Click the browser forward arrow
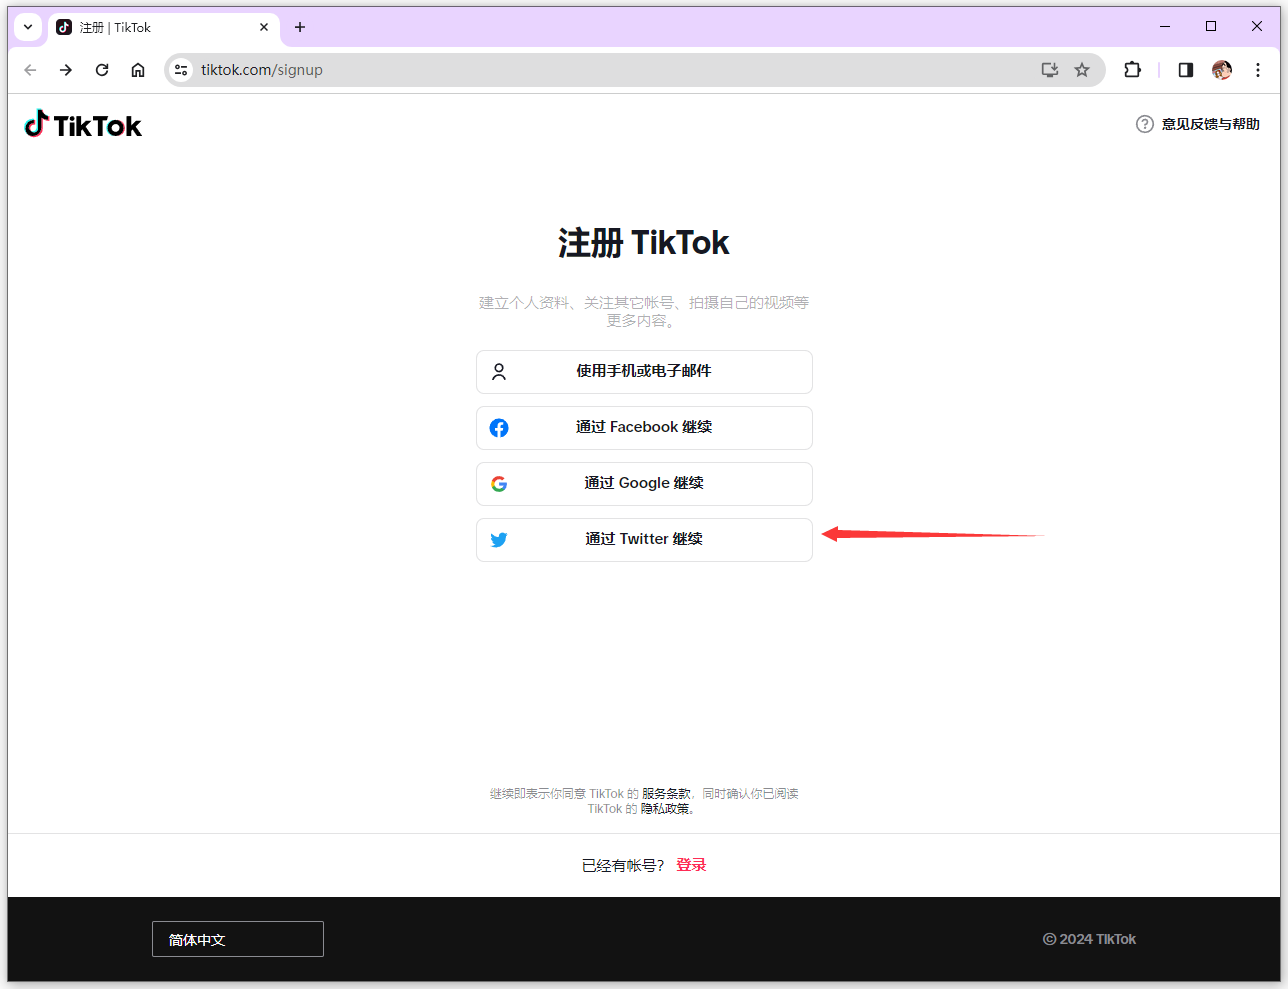Viewport: 1288px width, 989px height. (66, 70)
